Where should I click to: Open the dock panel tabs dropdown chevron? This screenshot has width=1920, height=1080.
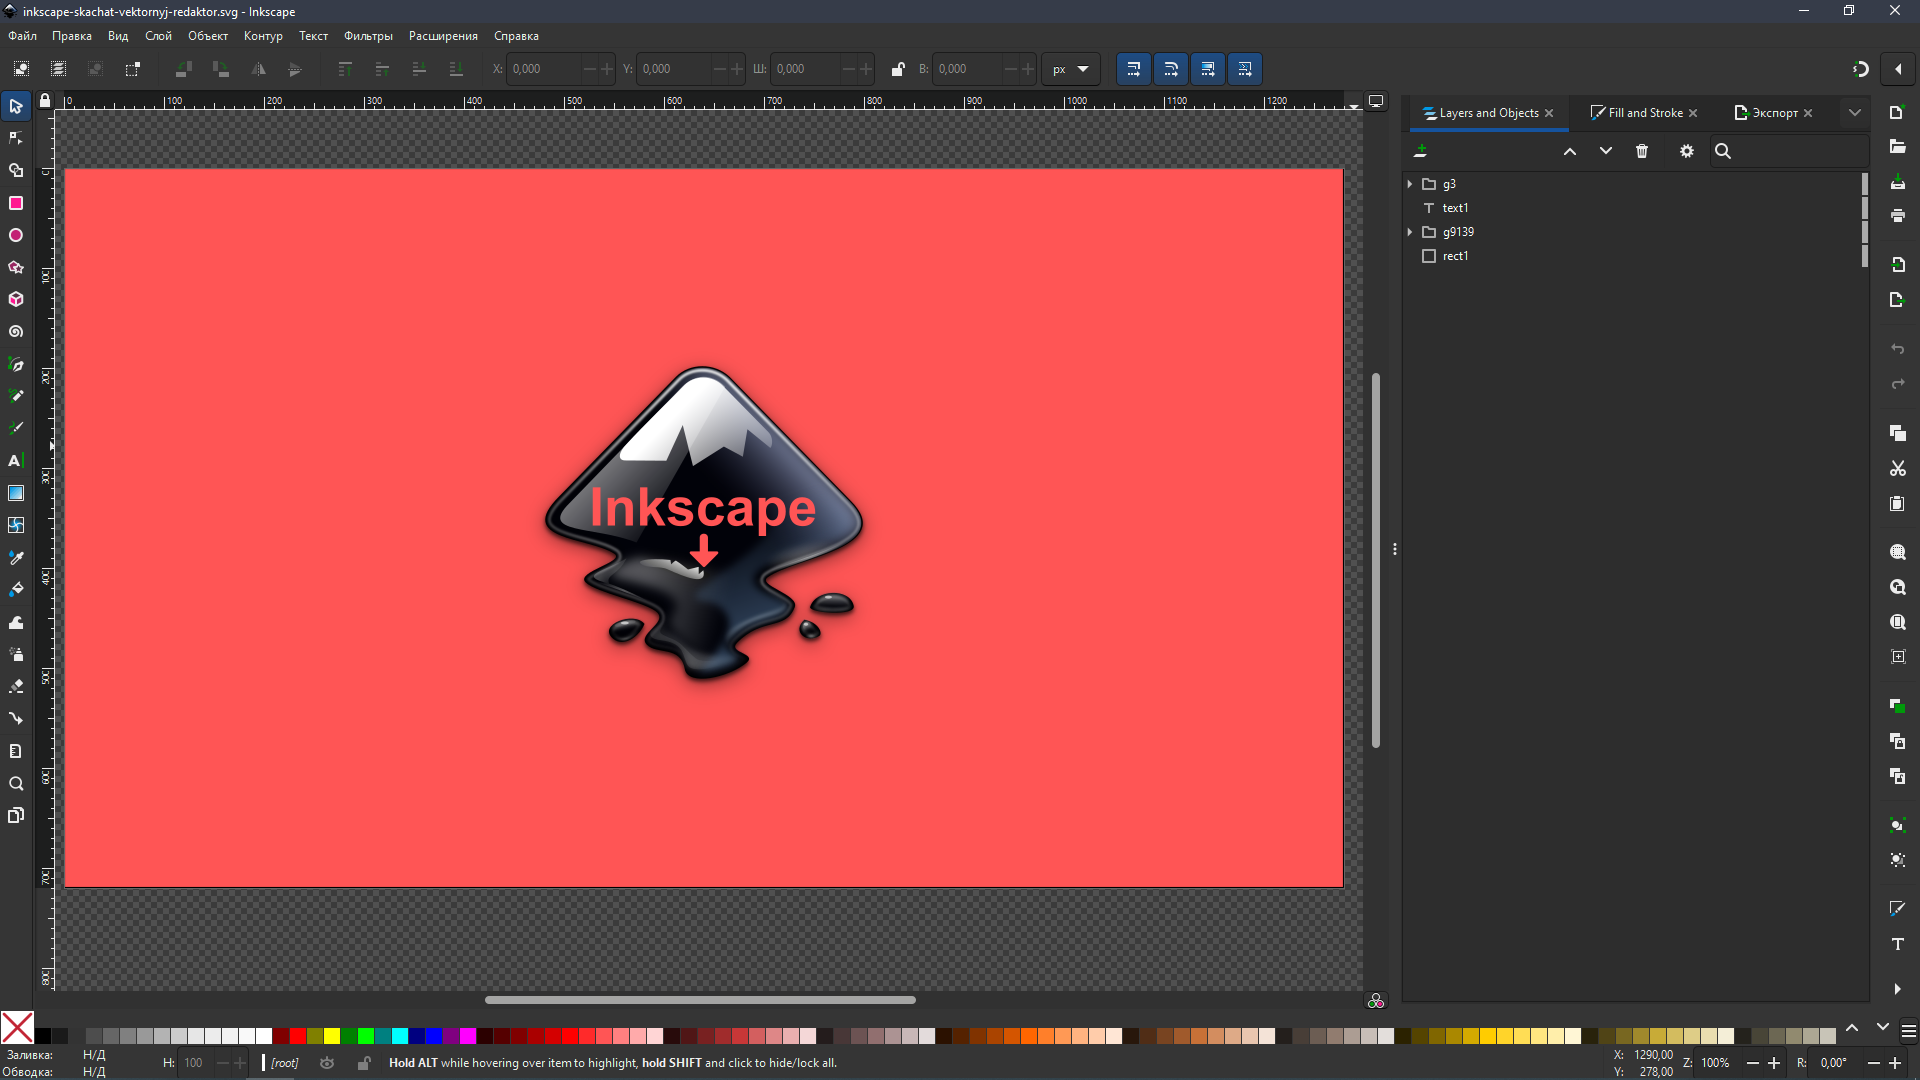(x=1855, y=113)
